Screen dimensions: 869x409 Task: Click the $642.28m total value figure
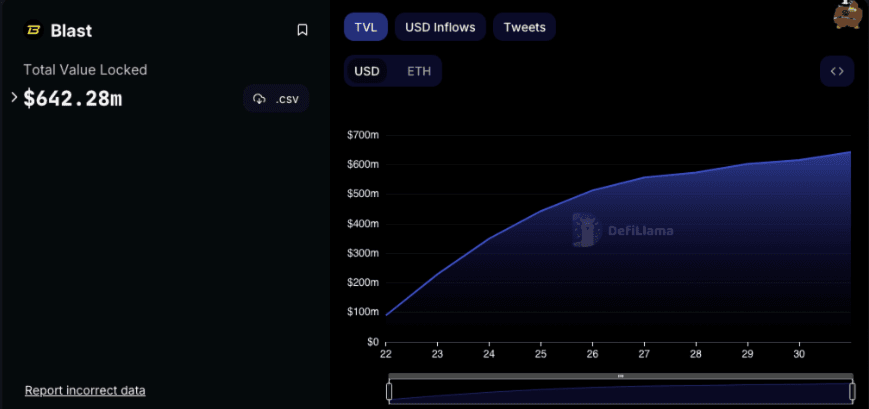72,98
